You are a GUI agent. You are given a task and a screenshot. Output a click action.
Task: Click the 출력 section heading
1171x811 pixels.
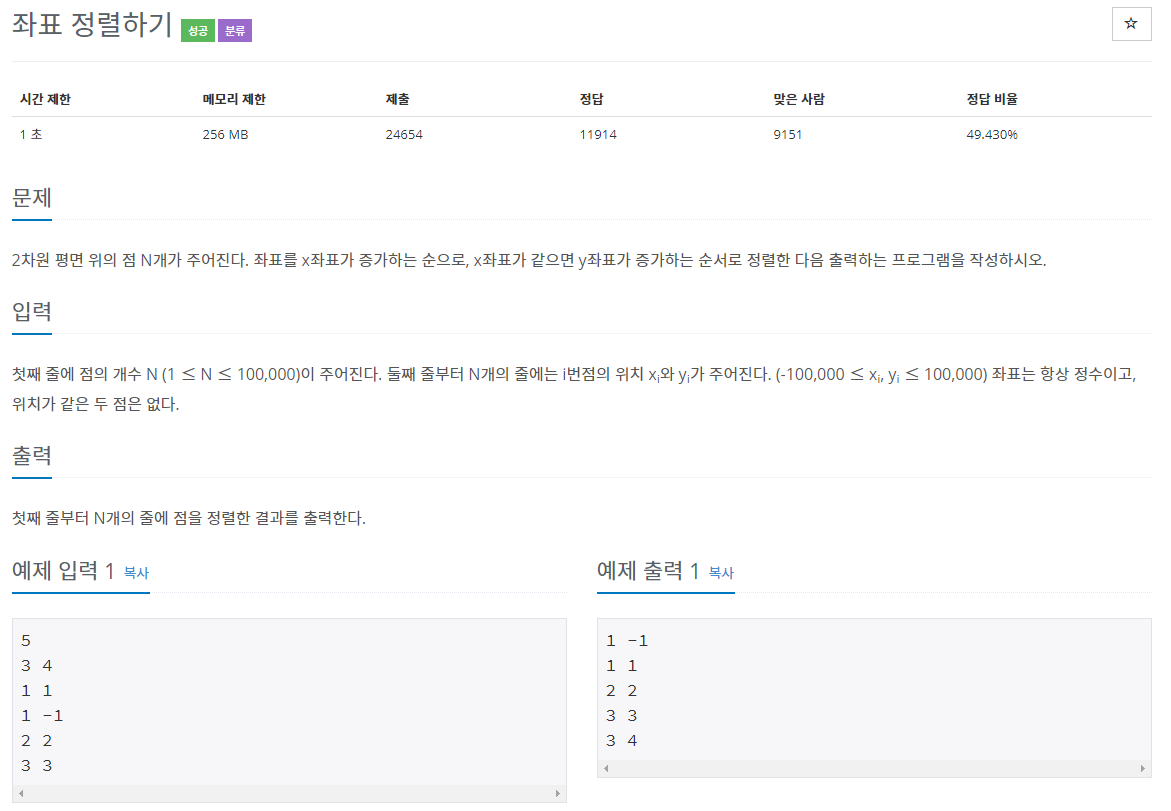pyautogui.click(x=32, y=456)
